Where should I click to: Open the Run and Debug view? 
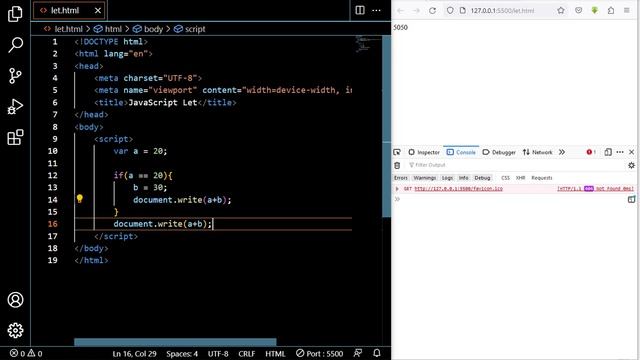click(15, 107)
